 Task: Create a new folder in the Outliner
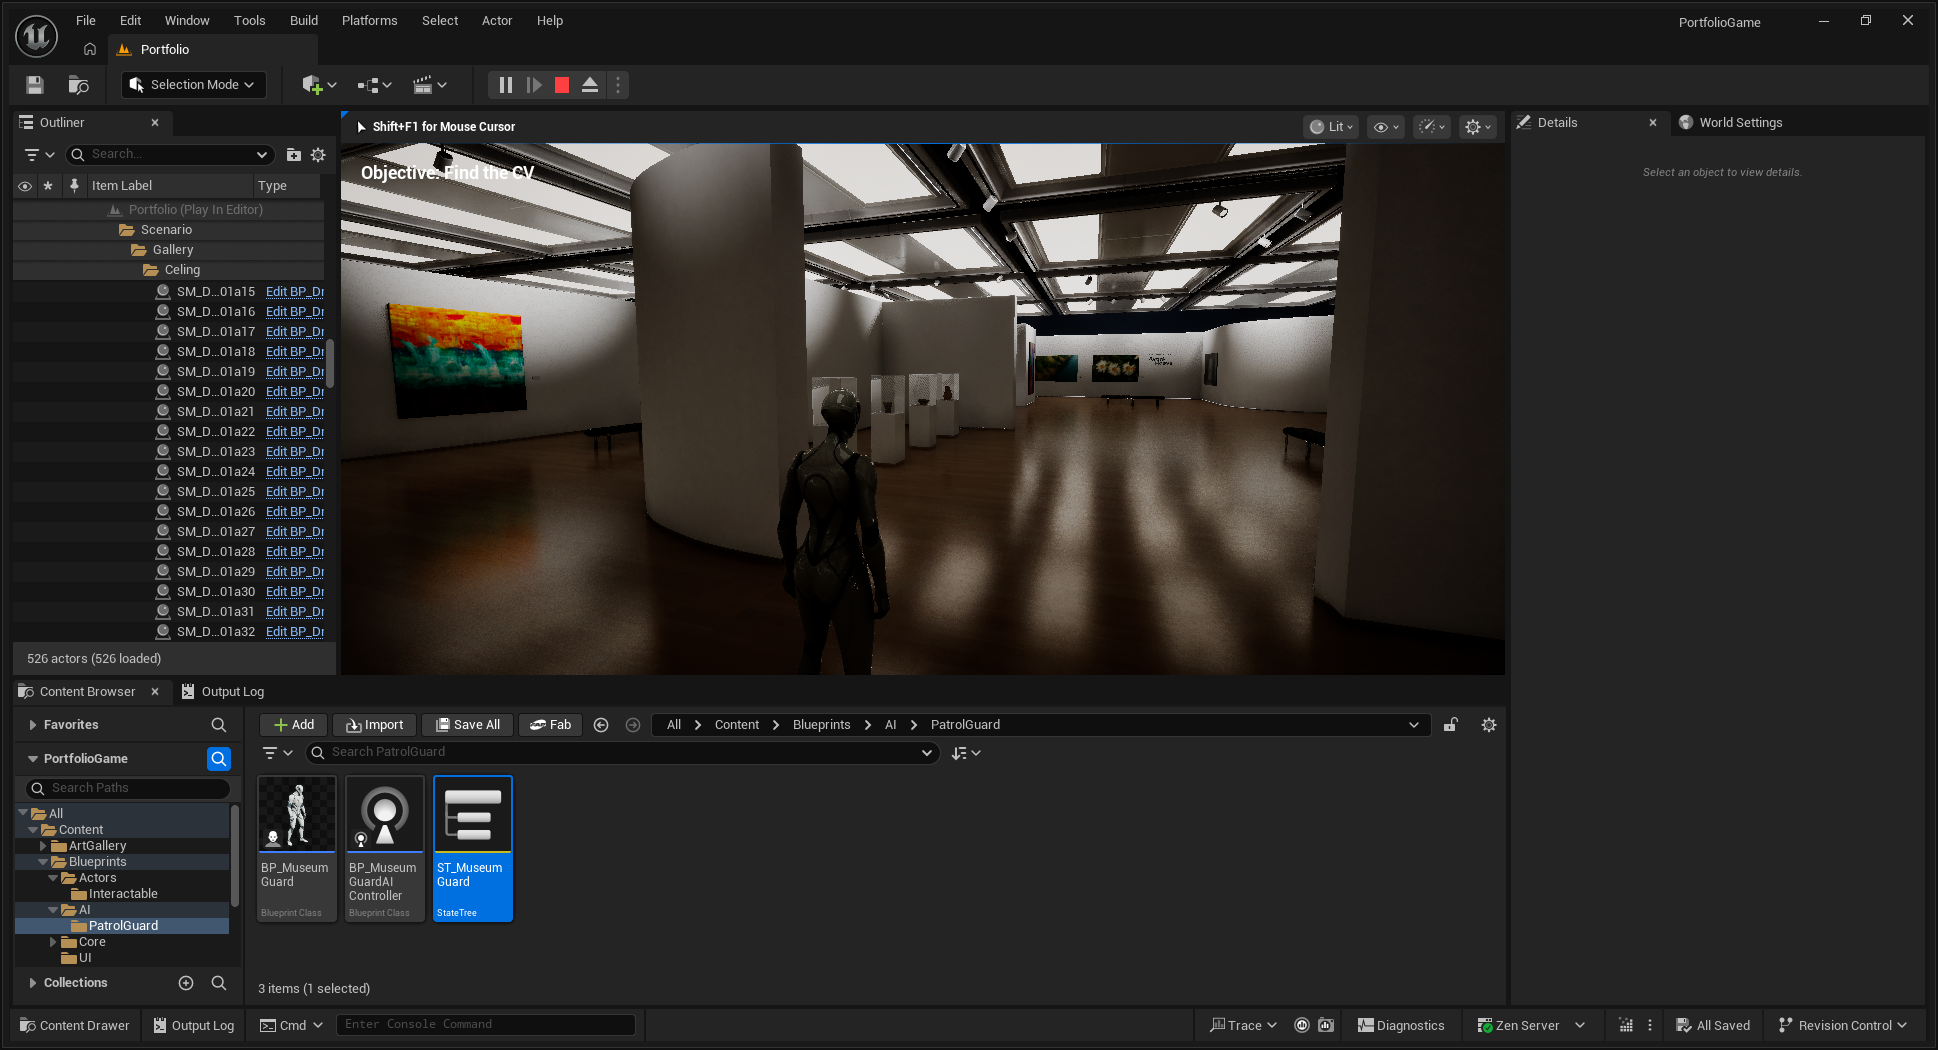(294, 155)
